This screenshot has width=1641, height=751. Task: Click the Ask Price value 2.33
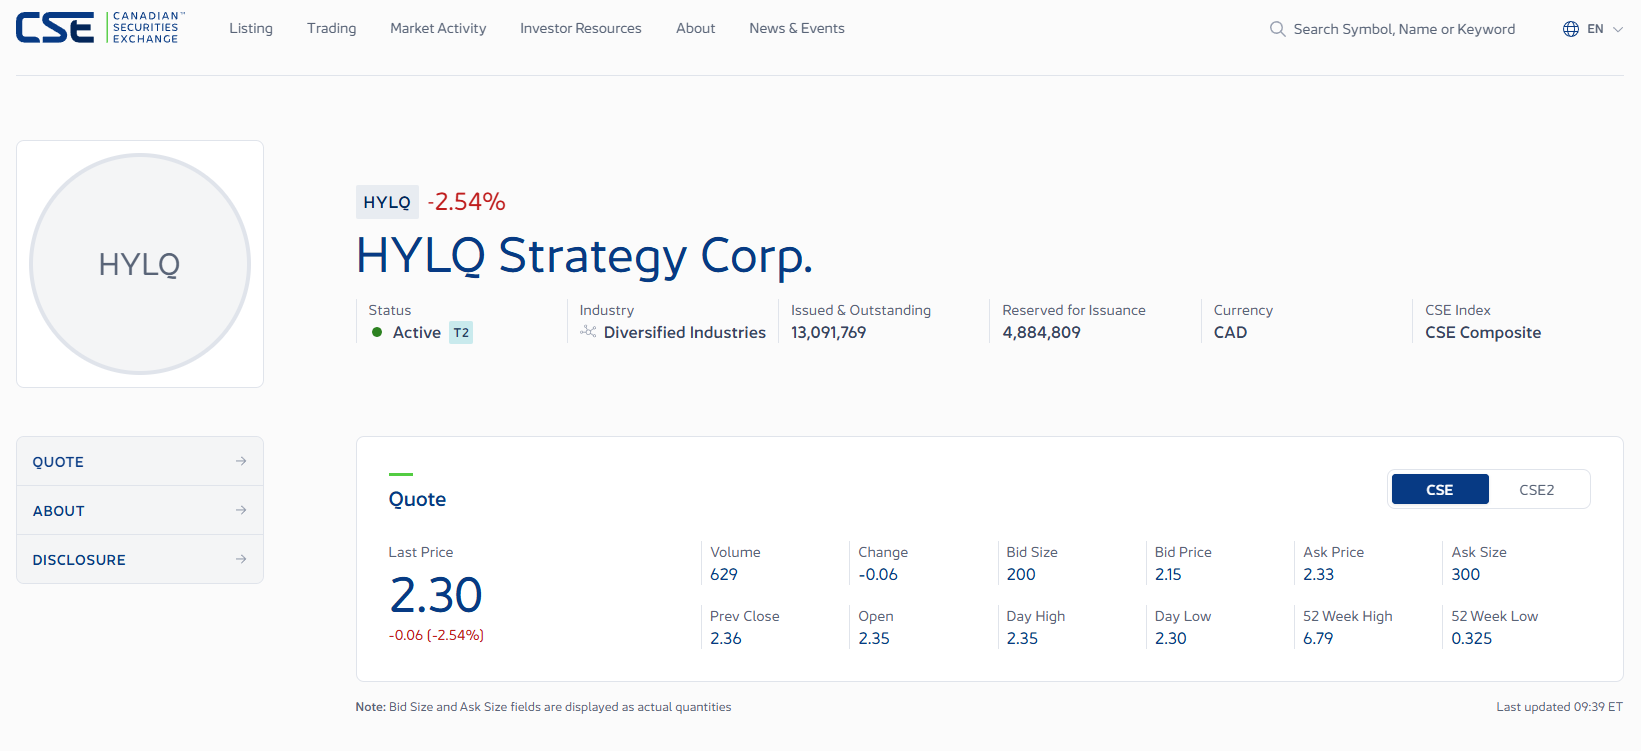click(1319, 574)
